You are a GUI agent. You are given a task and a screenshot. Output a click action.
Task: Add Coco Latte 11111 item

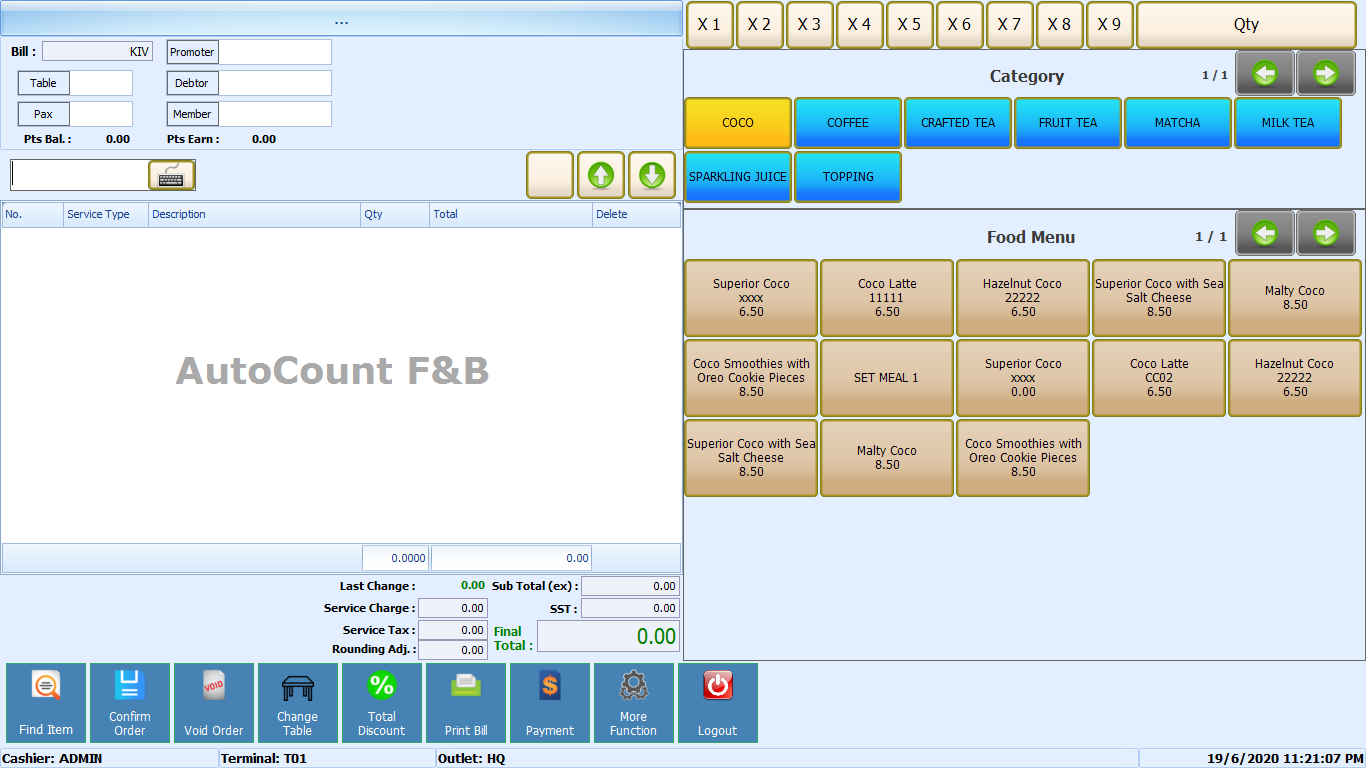coord(887,298)
